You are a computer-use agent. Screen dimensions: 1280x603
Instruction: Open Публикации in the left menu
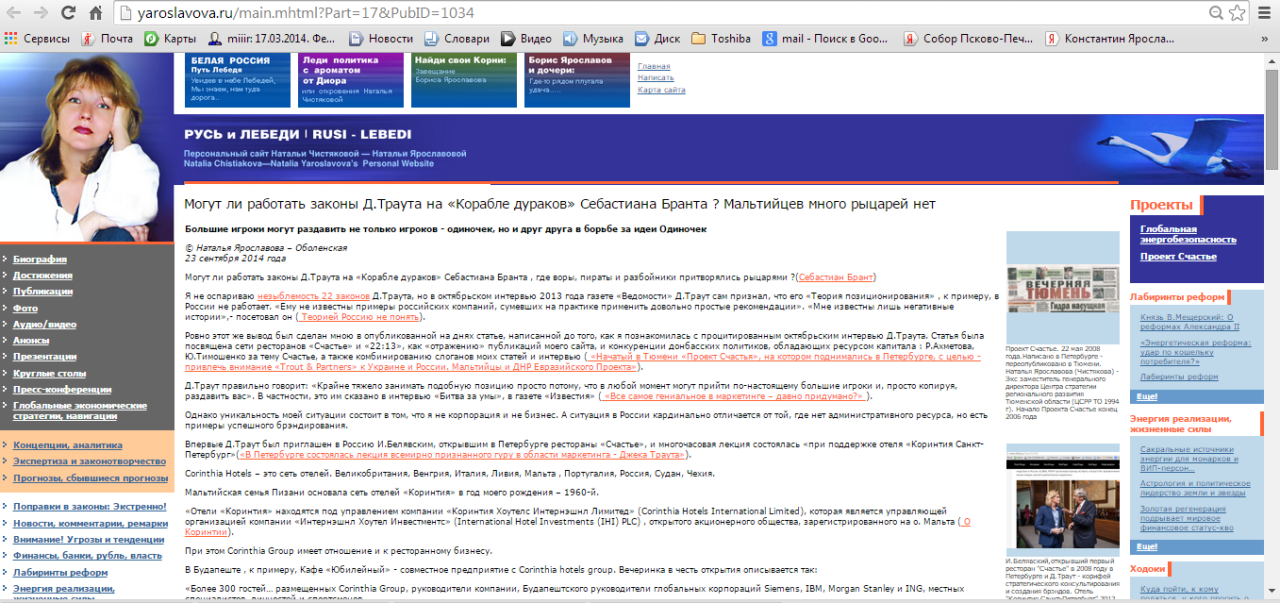point(43,292)
